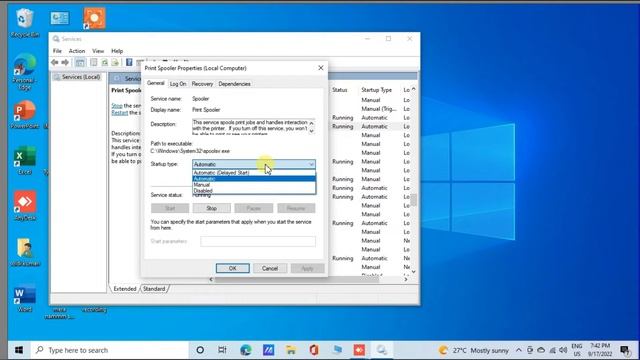The height and width of the screenshot is (360, 640).
Task: Open File Explorer from taskbar
Action: [291, 350]
